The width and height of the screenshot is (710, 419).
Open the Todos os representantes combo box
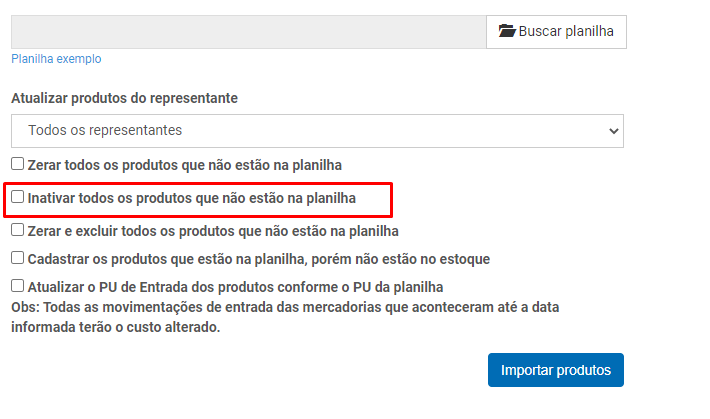click(317, 131)
